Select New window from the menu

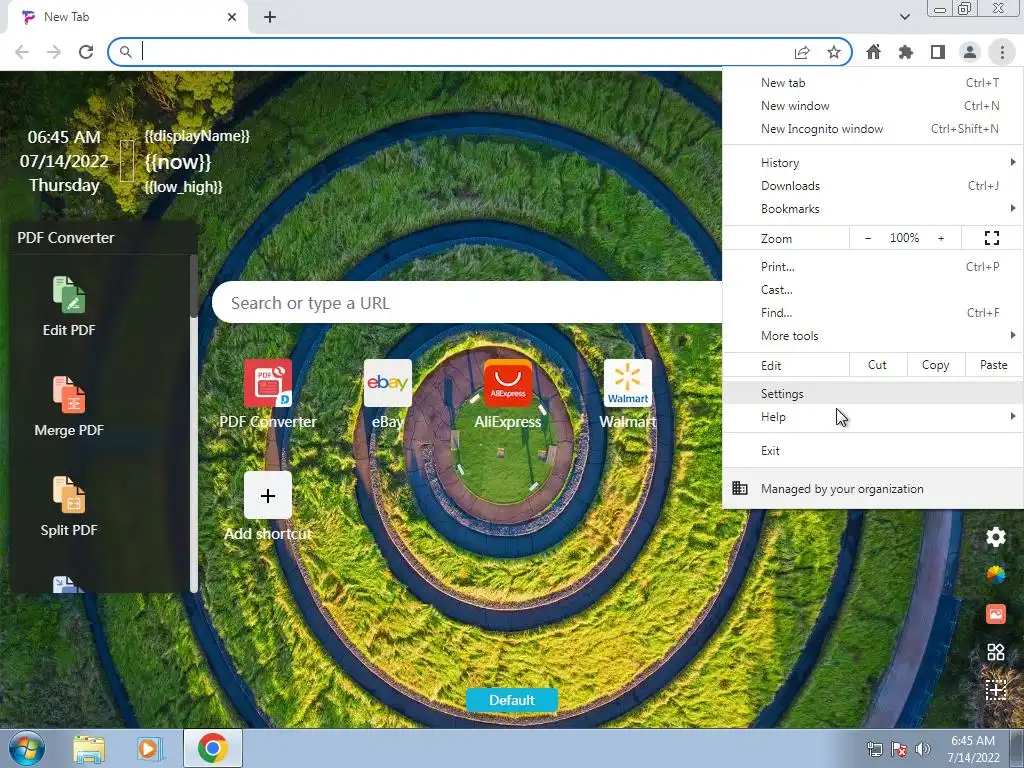click(872, 106)
